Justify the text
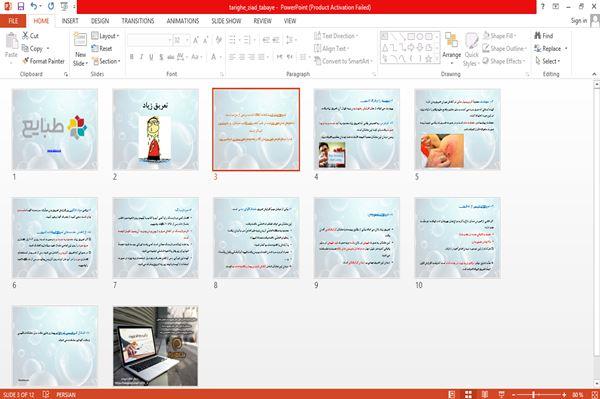This screenshot has height=399, width=600. [x=261, y=57]
